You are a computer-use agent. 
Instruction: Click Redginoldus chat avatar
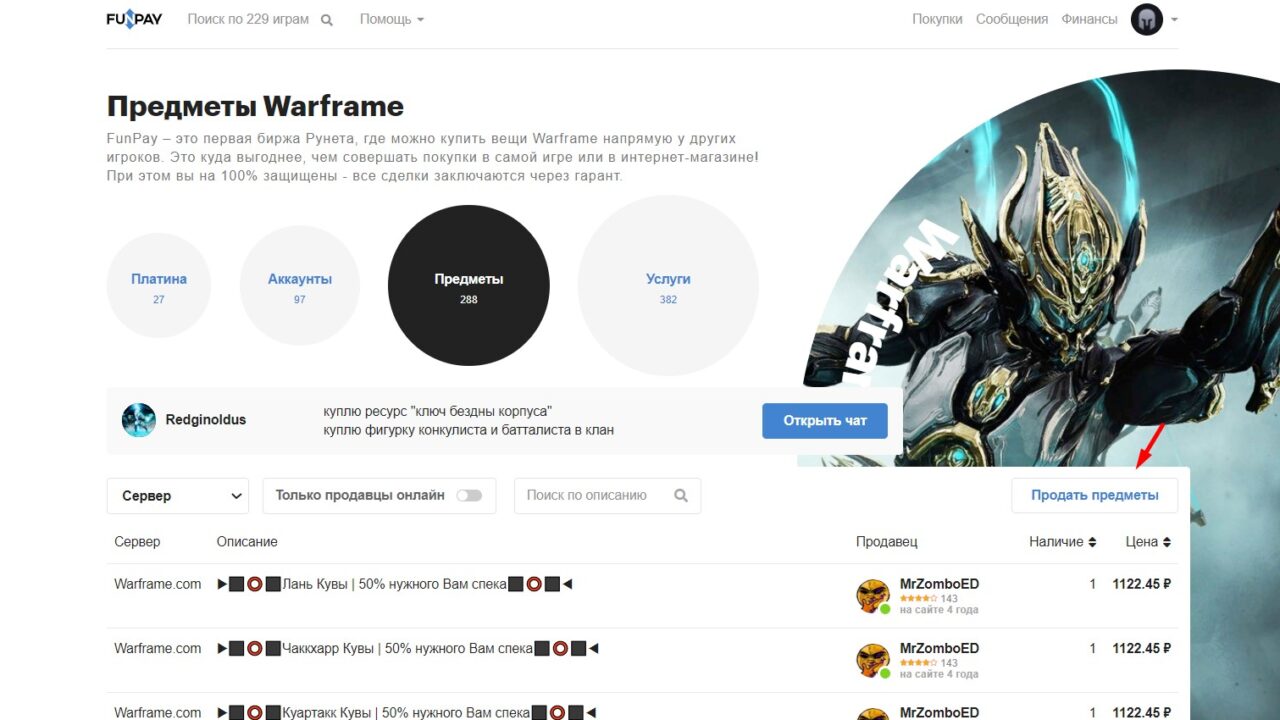[x=139, y=420]
